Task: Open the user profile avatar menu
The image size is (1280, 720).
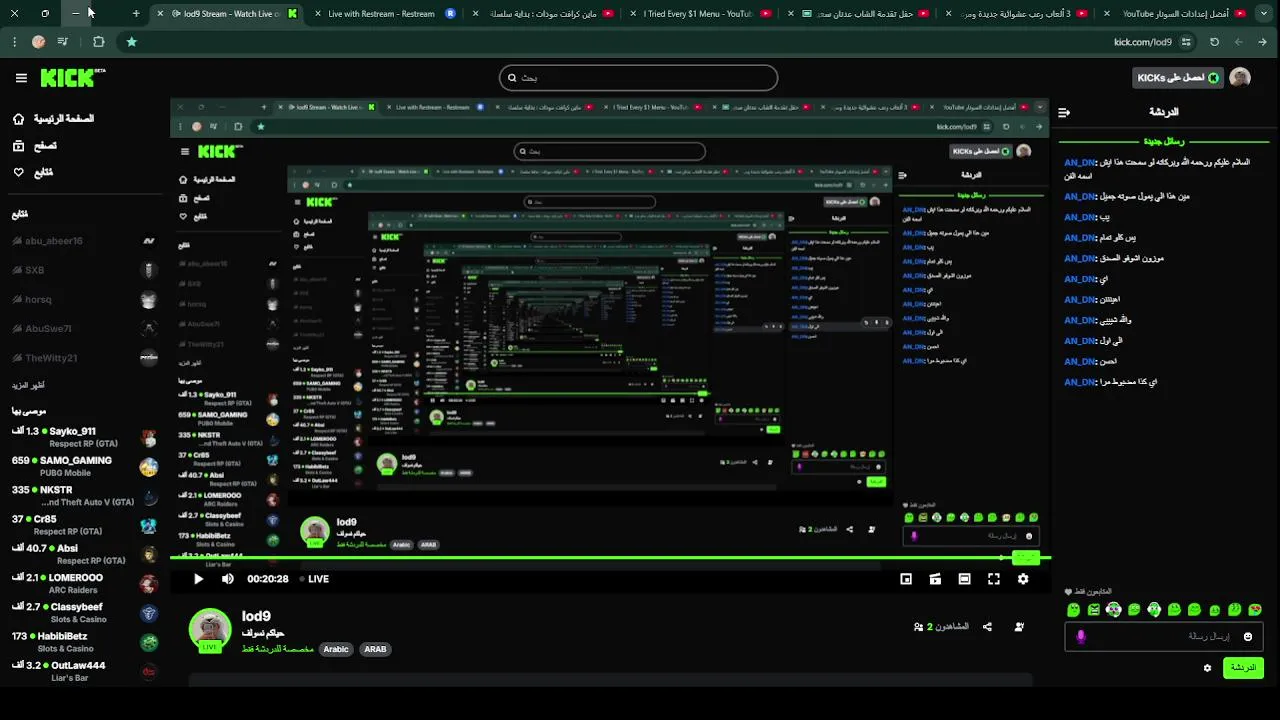Action: click(1240, 78)
